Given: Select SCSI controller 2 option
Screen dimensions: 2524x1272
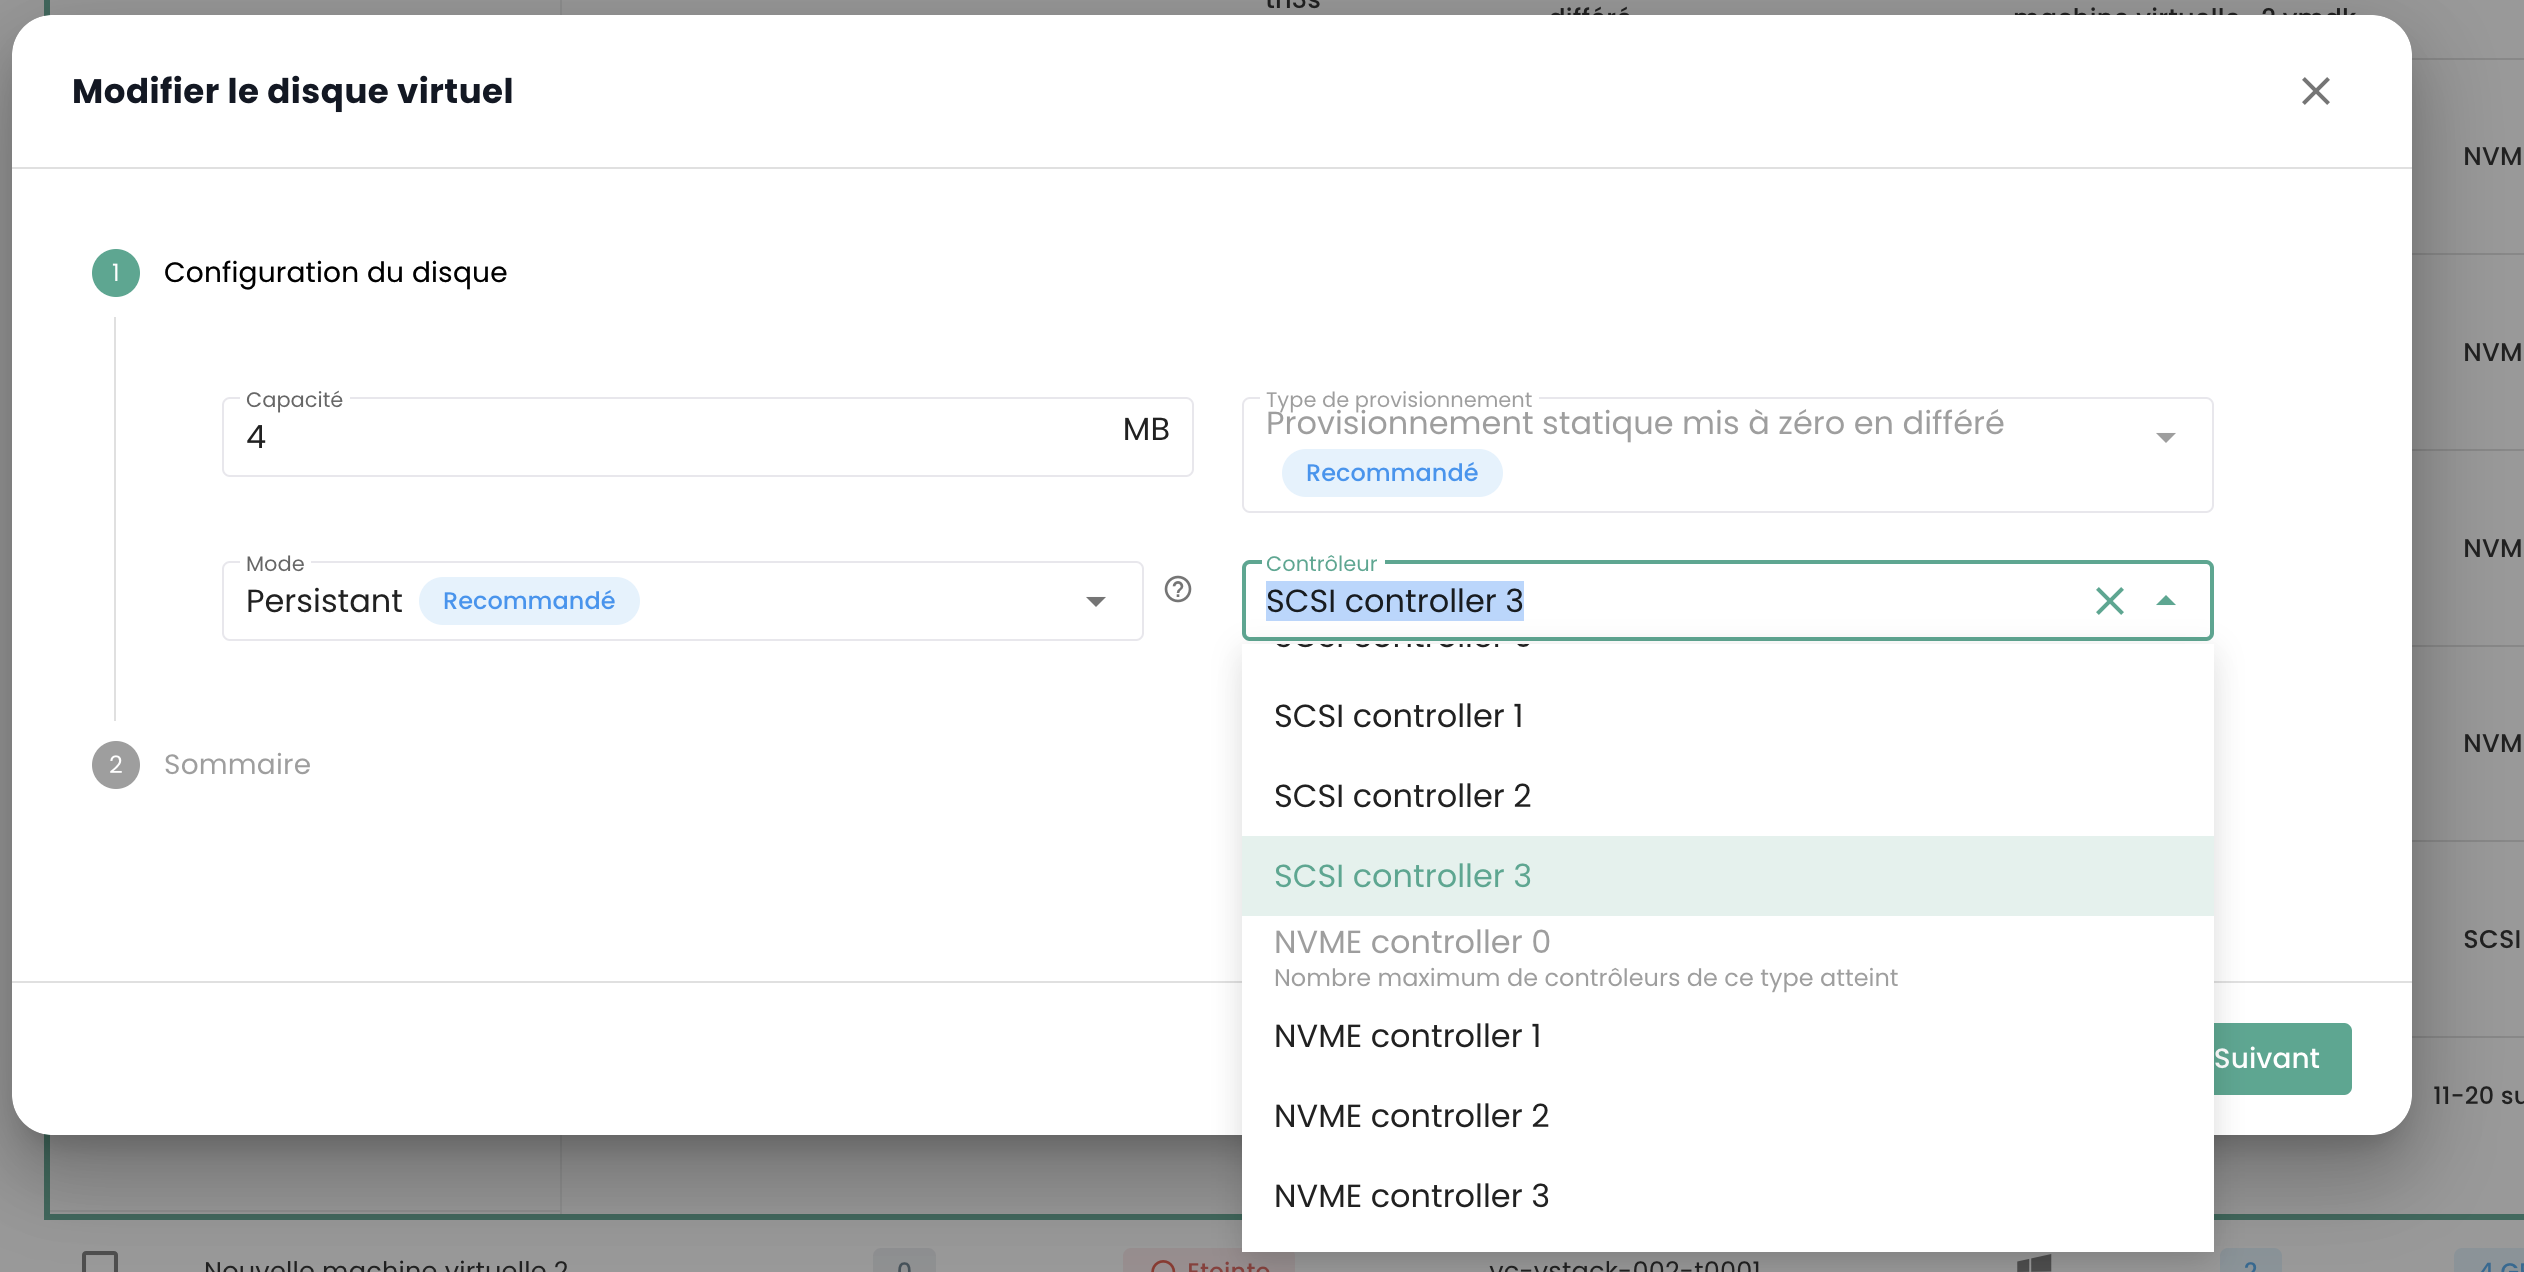Looking at the screenshot, I should click(x=1402, y=796).
